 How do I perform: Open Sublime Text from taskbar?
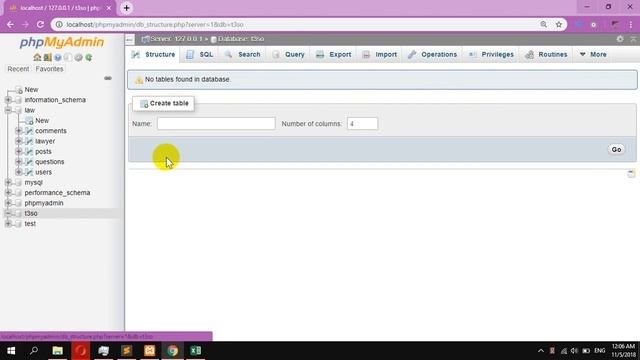pos(127,351)
